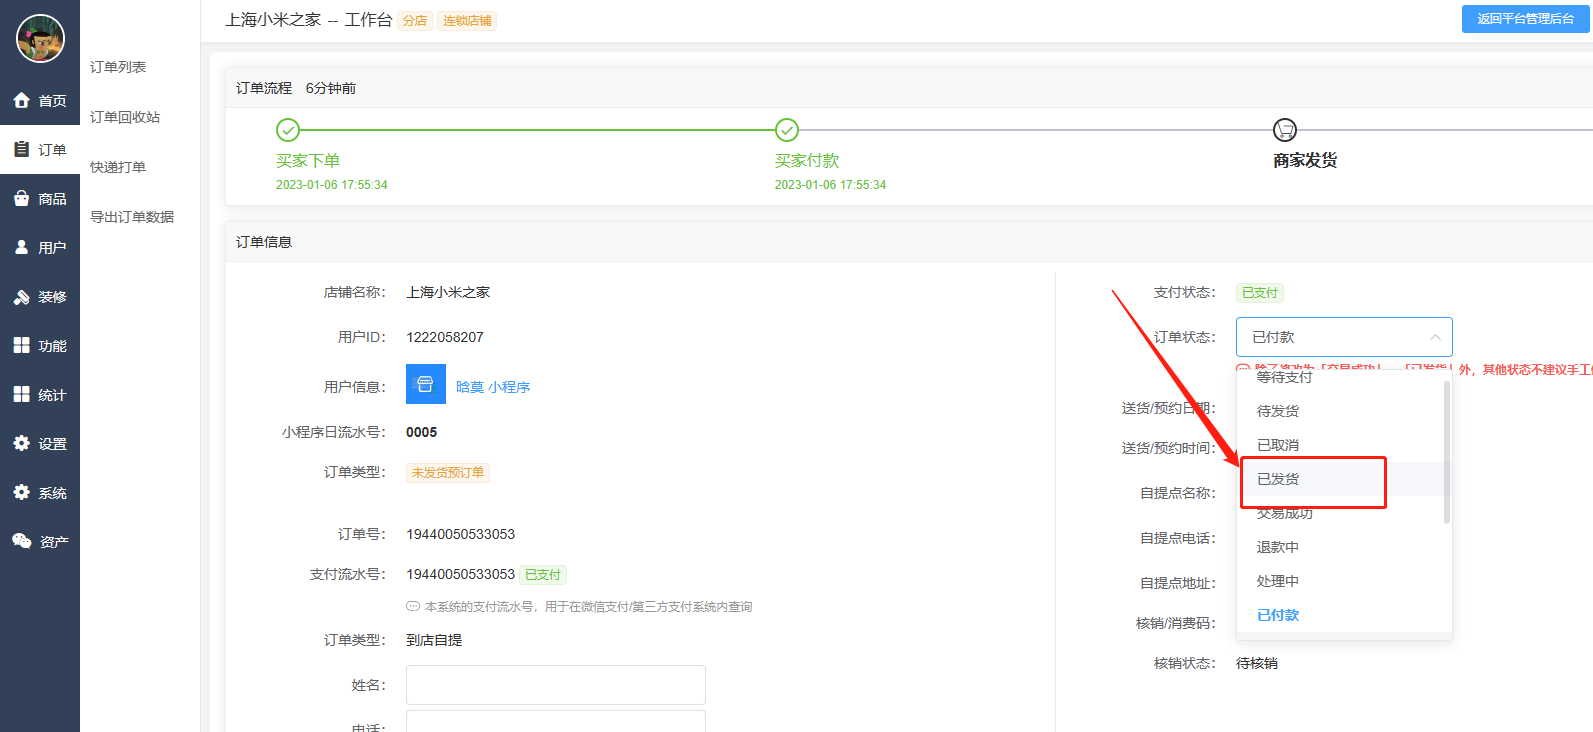The image size is (1593, 732).
Task: Open the 设置 gear icon
Action: [22, 444]
